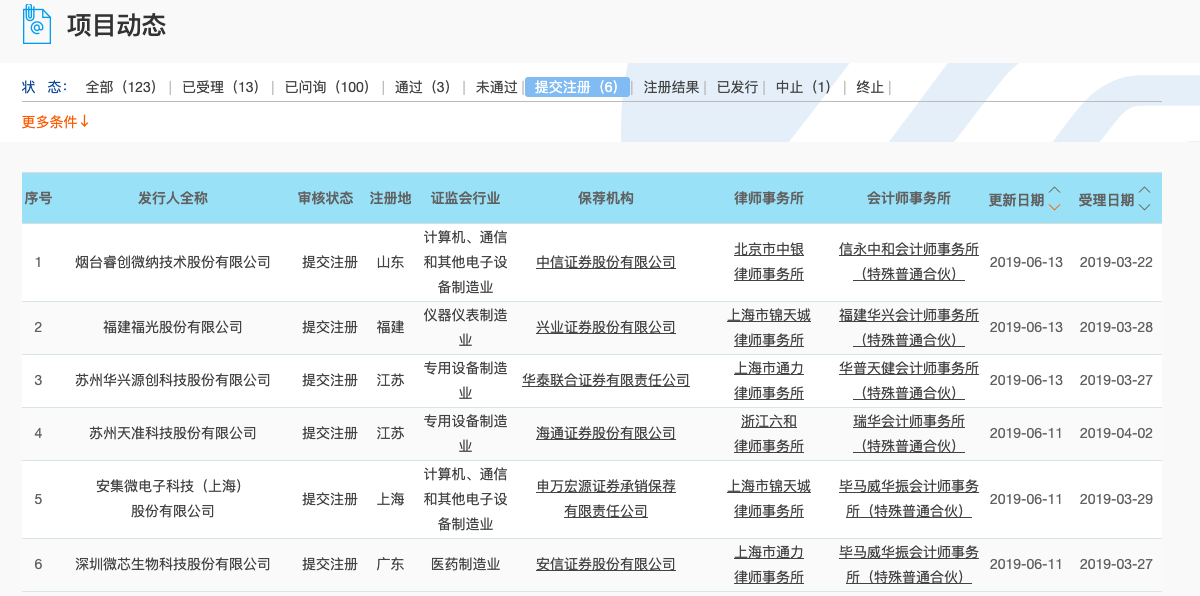Sort 受理日期 descending with down arrow
Viewport: 1200px width, 596px height.
[1144, 207]
